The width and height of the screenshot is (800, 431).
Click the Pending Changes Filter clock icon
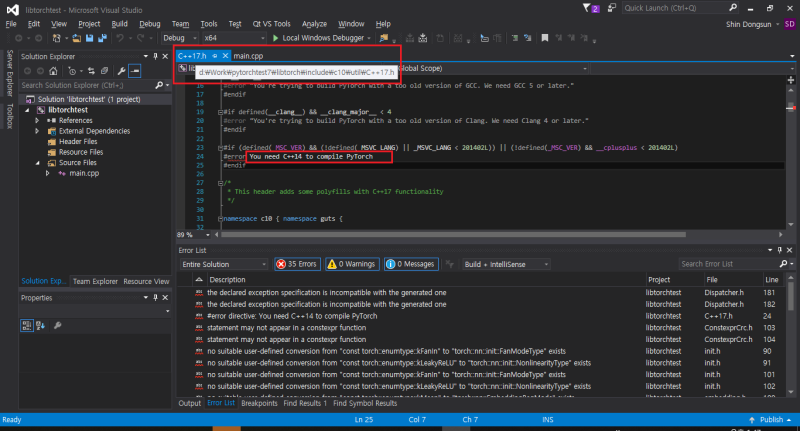click(72, 71)
